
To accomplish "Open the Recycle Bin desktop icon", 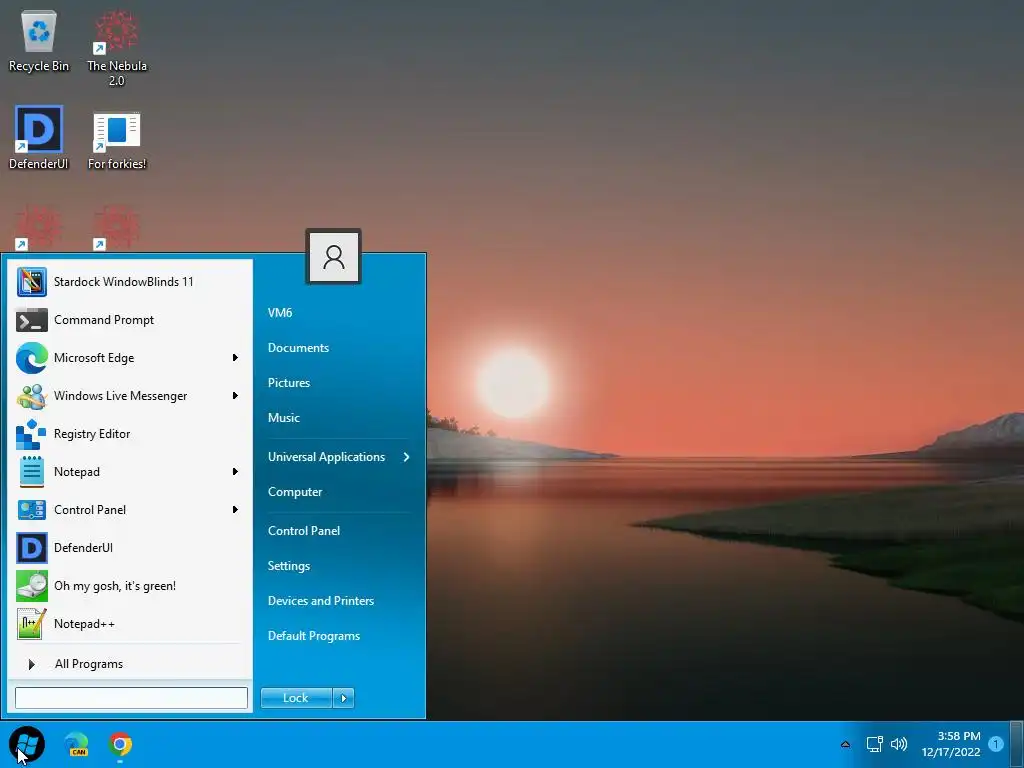I will coord(39,42).
